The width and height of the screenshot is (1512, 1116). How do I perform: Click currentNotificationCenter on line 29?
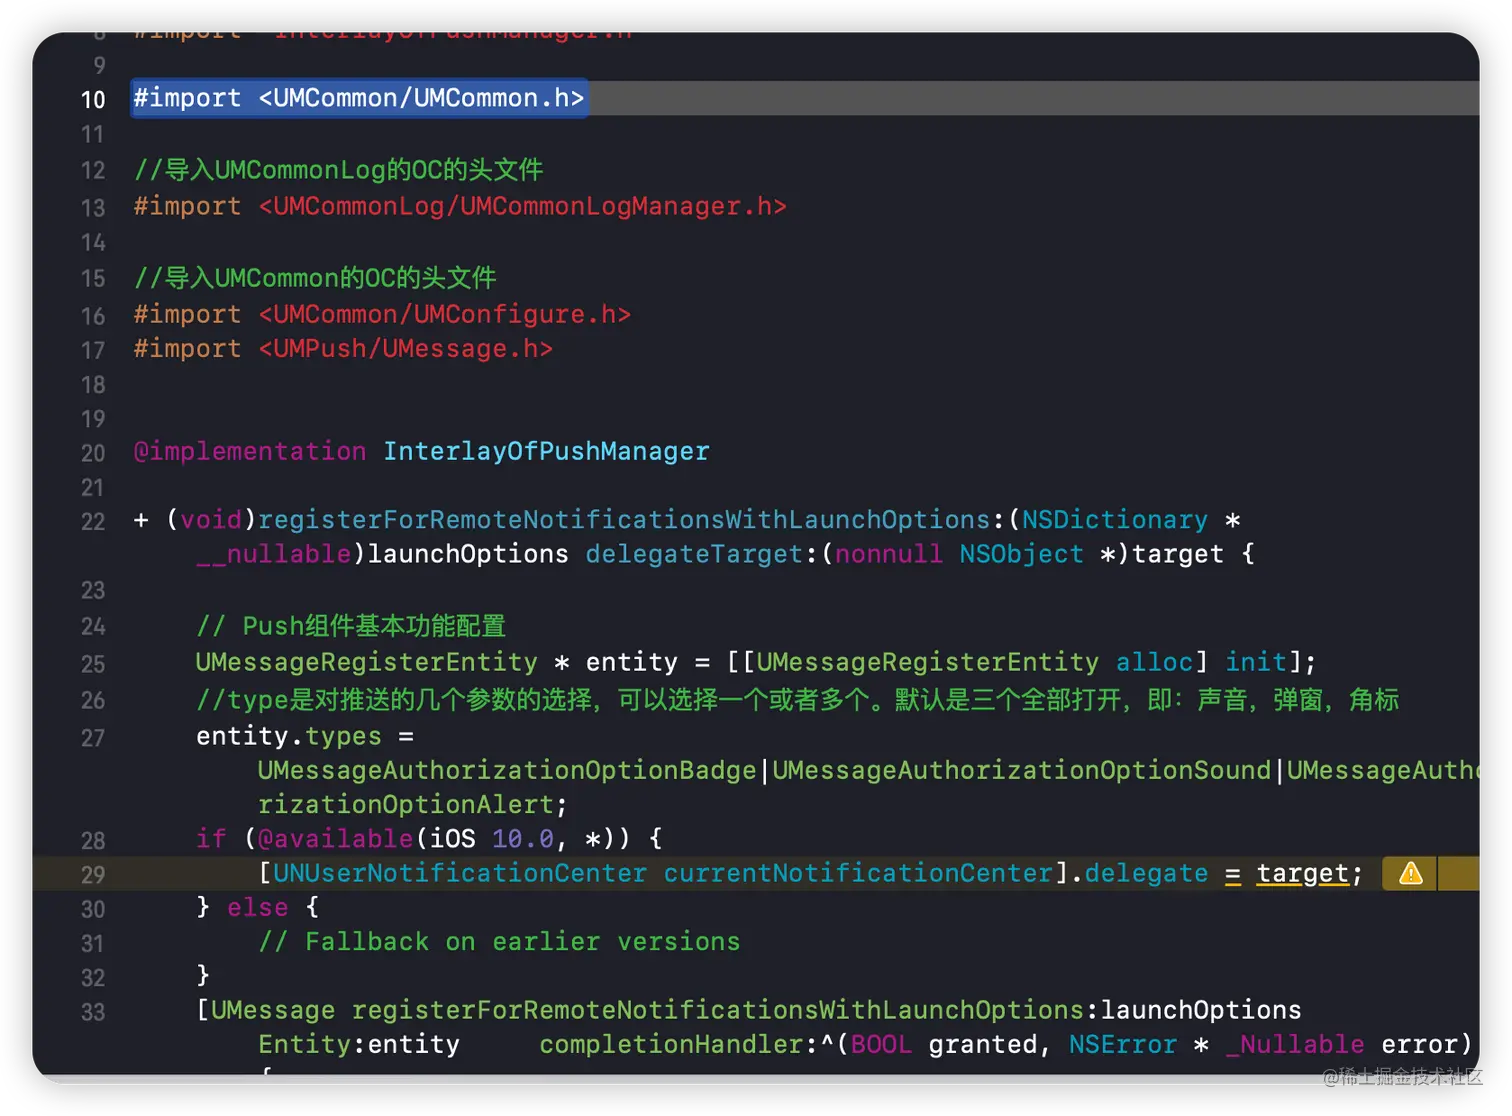[858, 873]
